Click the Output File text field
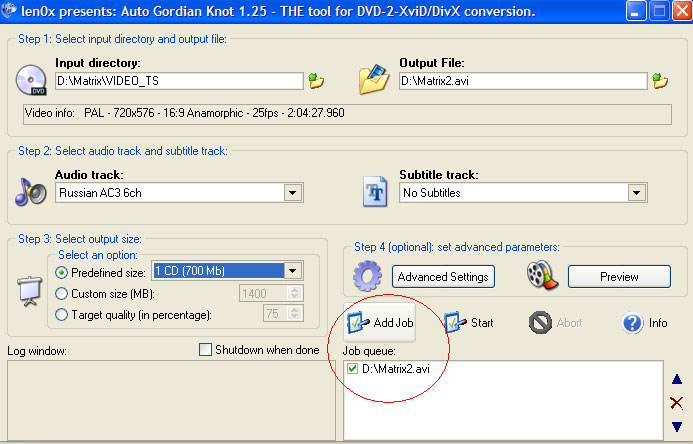The height and width of the screenshot is (444, 693). (523, 81)
